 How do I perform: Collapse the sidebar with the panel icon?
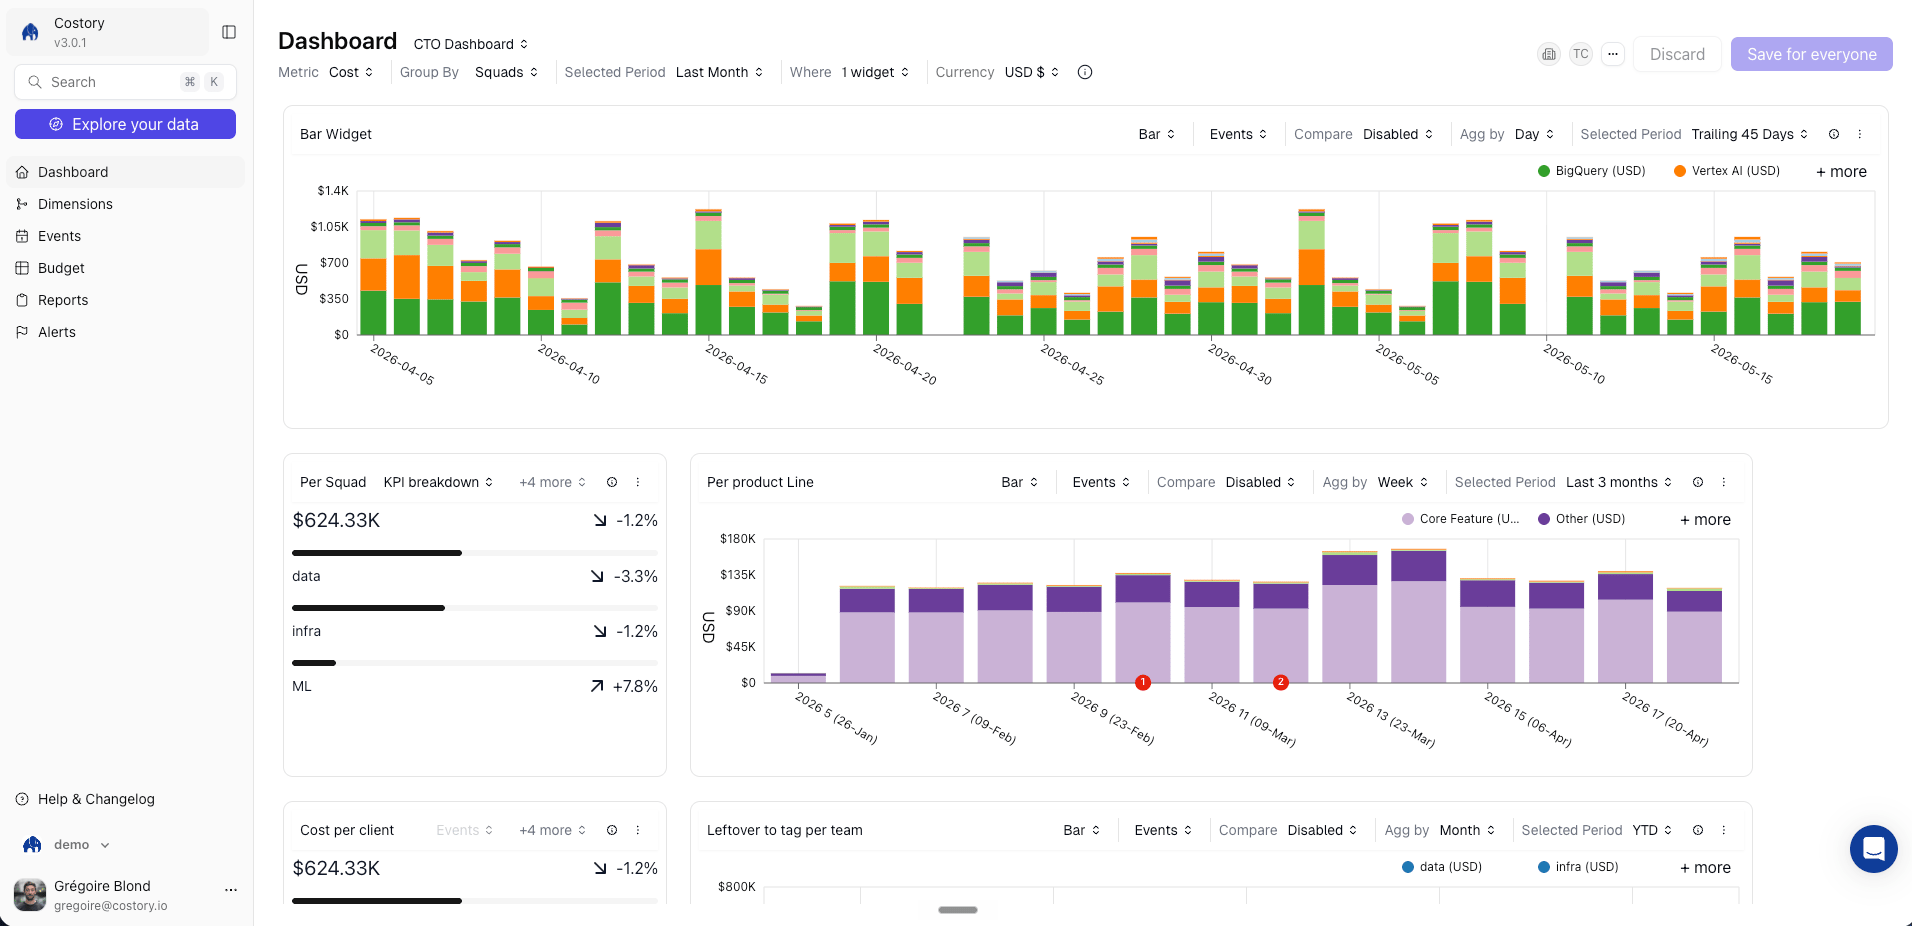[229, 32]
